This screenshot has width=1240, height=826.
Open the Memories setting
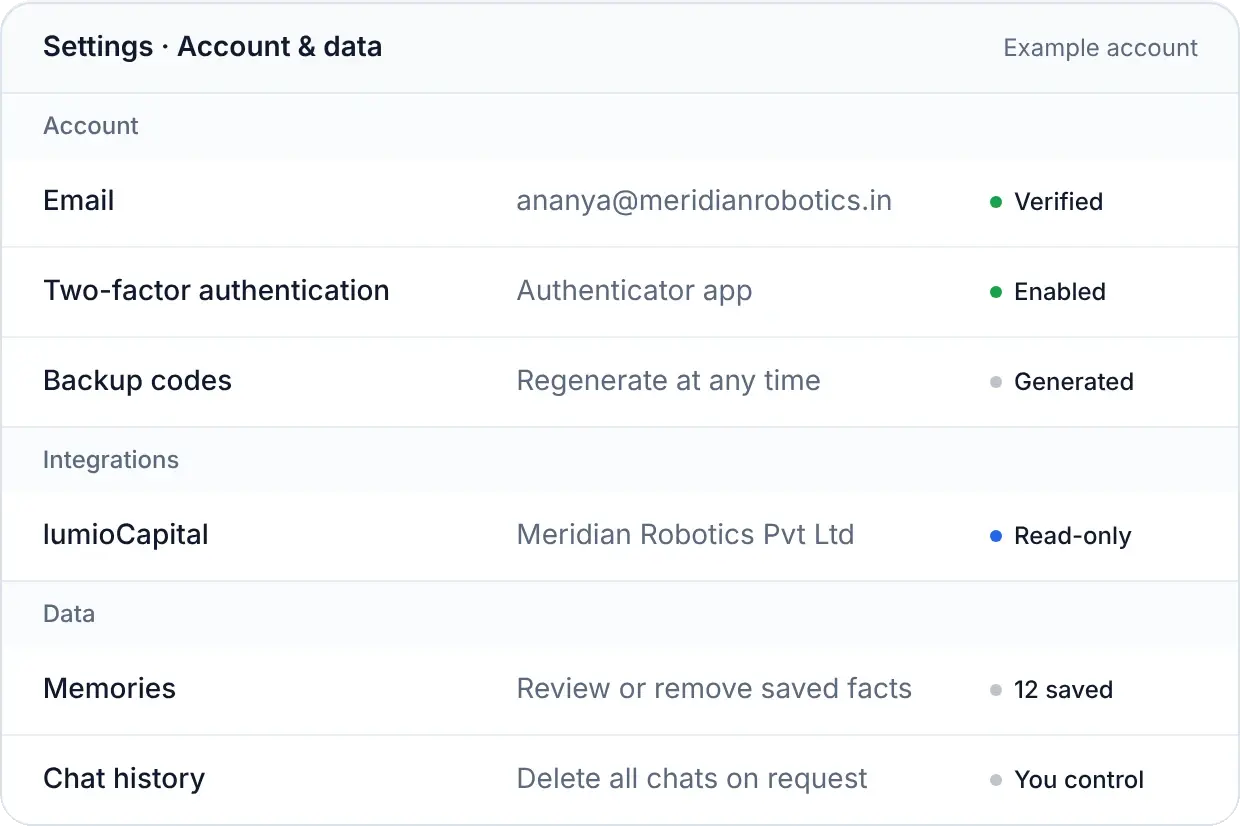pyautogui.click(x=620, y=690)
